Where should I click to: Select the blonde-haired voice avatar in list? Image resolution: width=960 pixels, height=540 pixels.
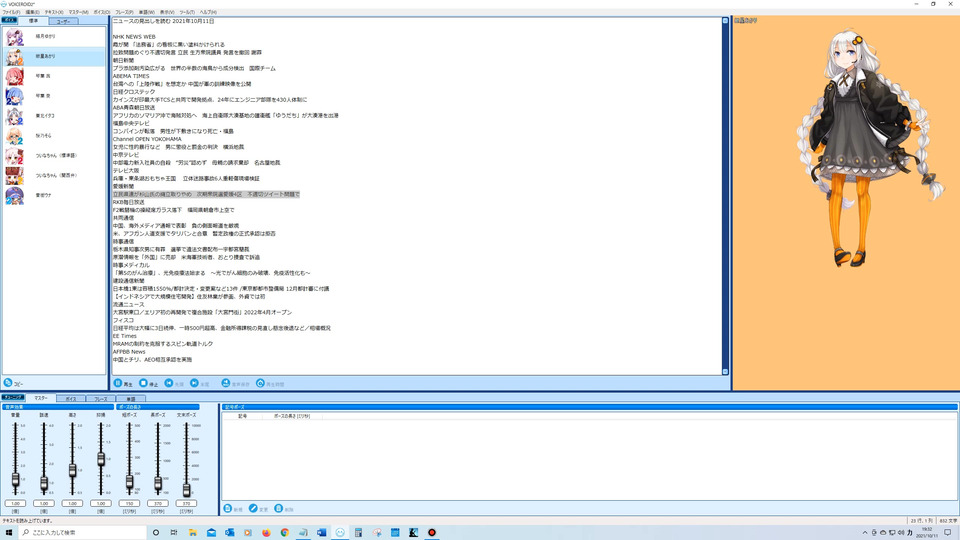[15, 136]
